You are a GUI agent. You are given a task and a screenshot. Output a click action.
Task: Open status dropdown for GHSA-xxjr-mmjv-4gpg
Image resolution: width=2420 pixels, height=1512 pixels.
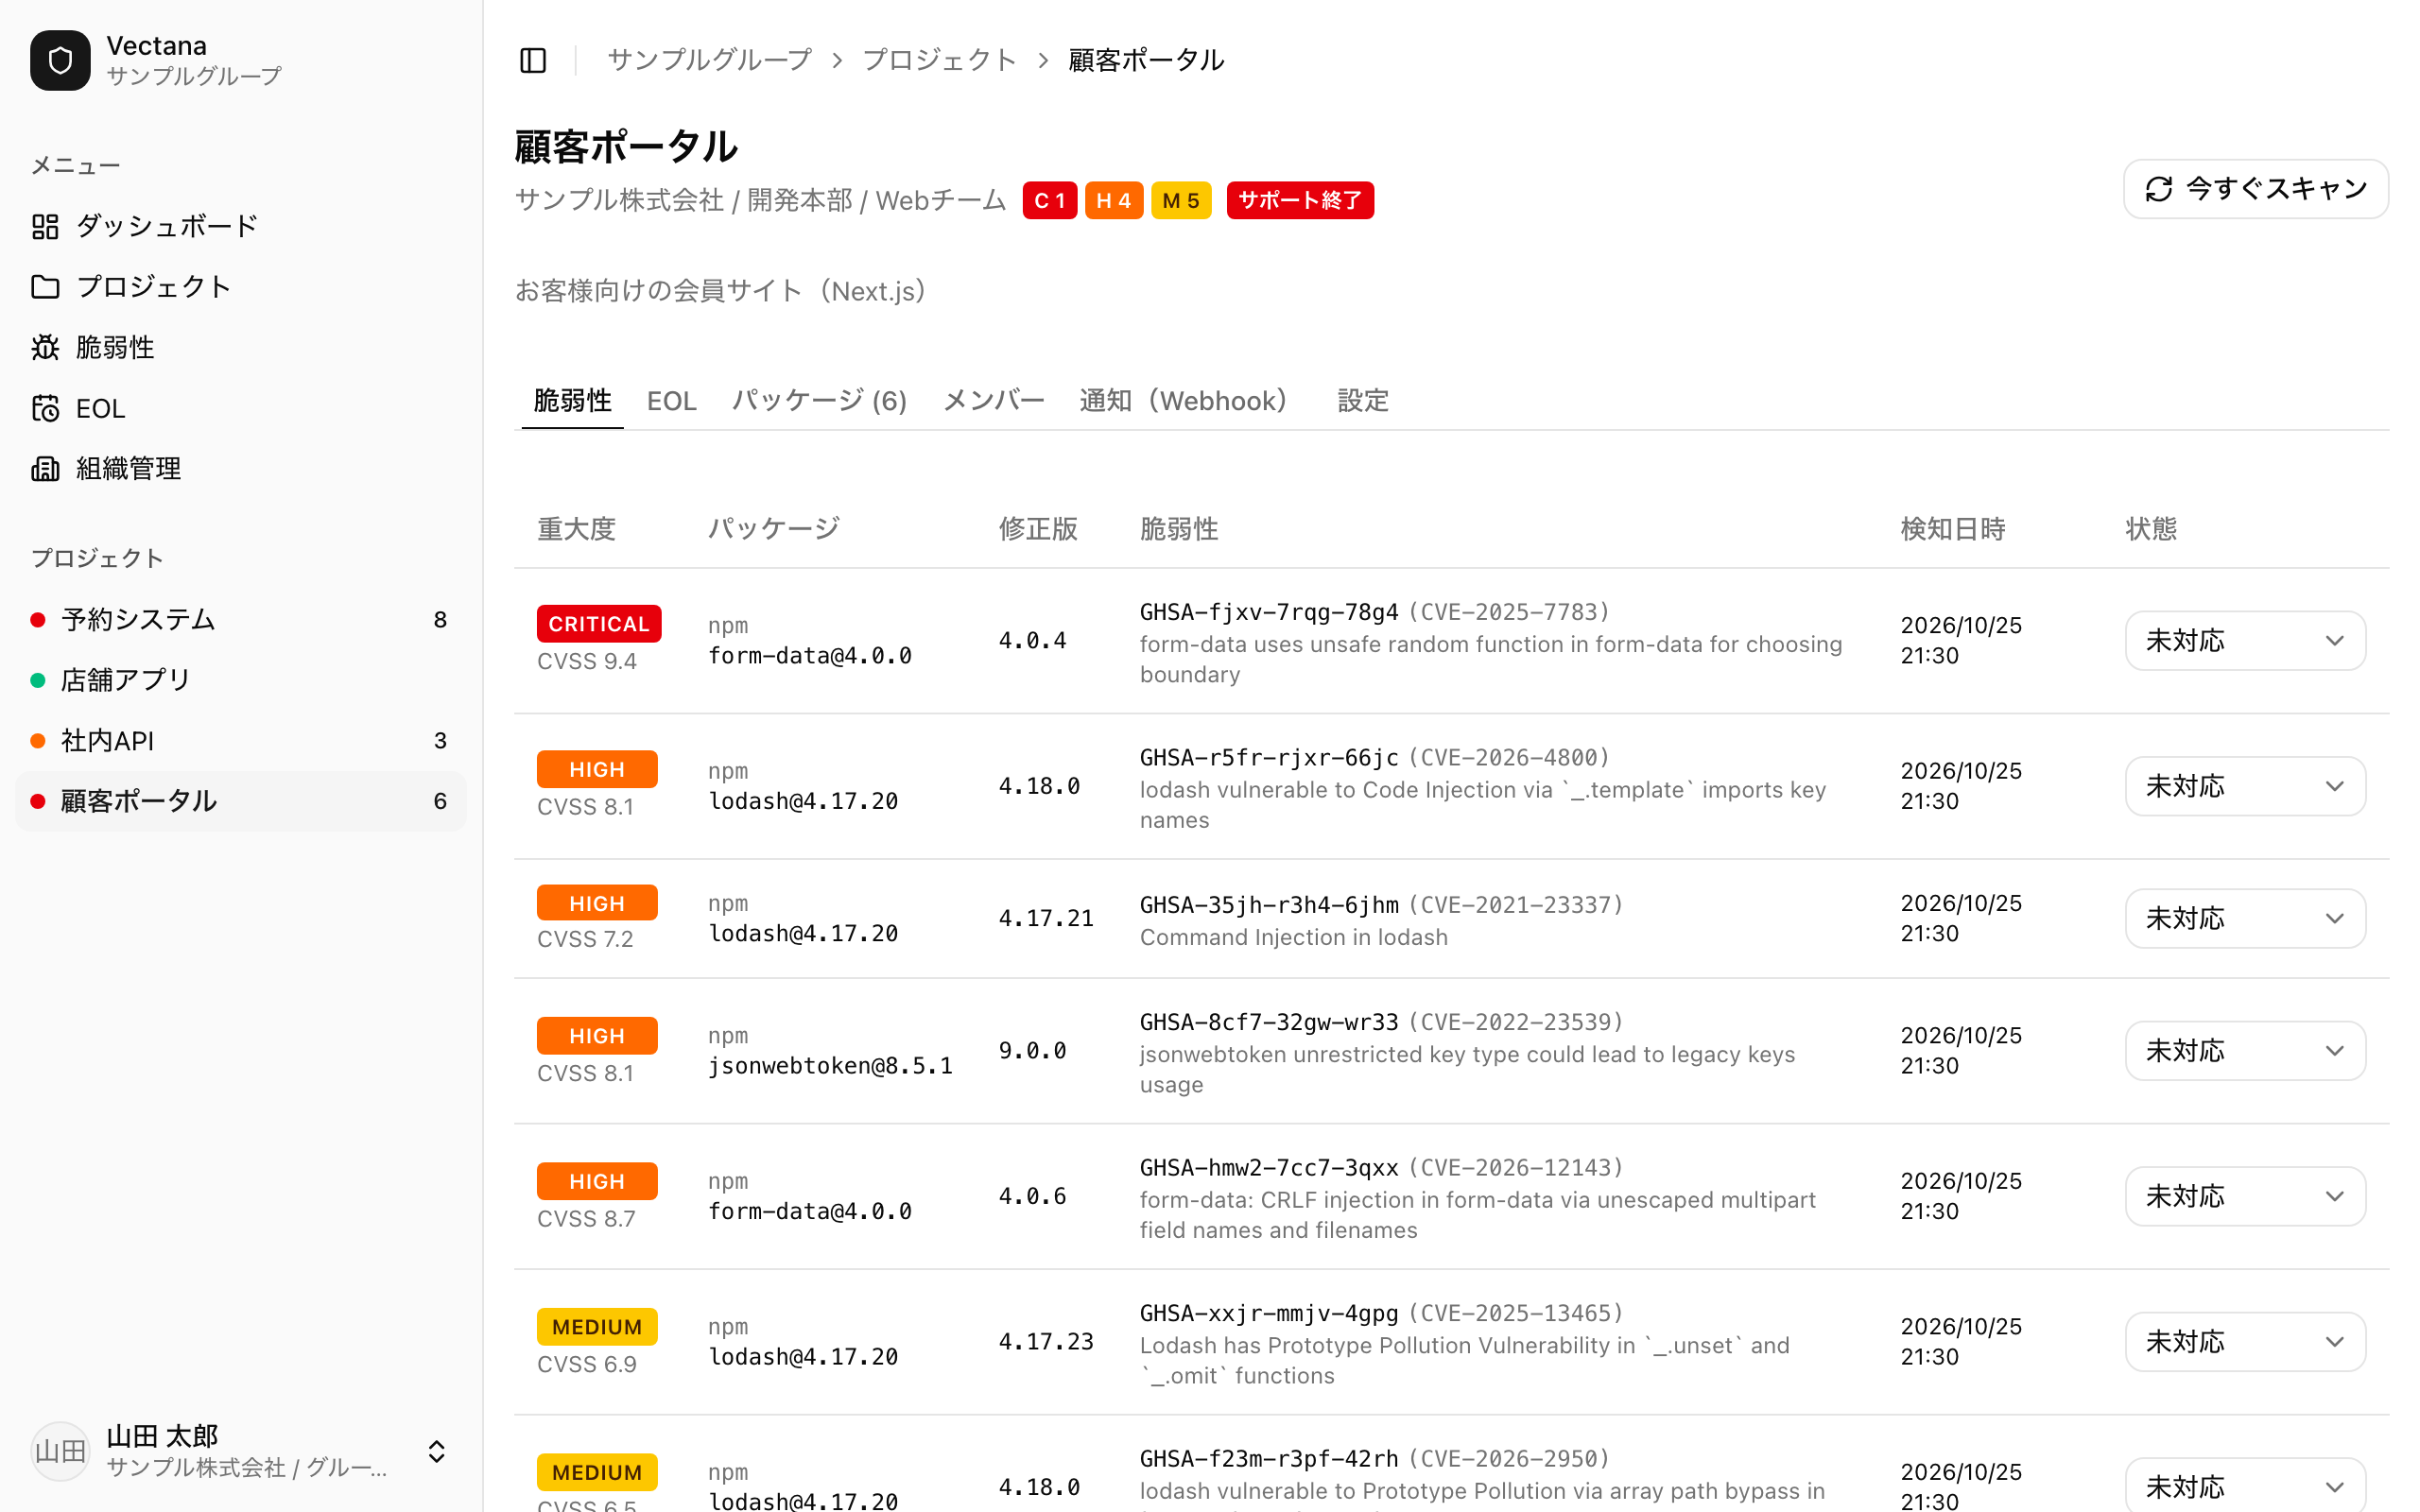2245,1341
